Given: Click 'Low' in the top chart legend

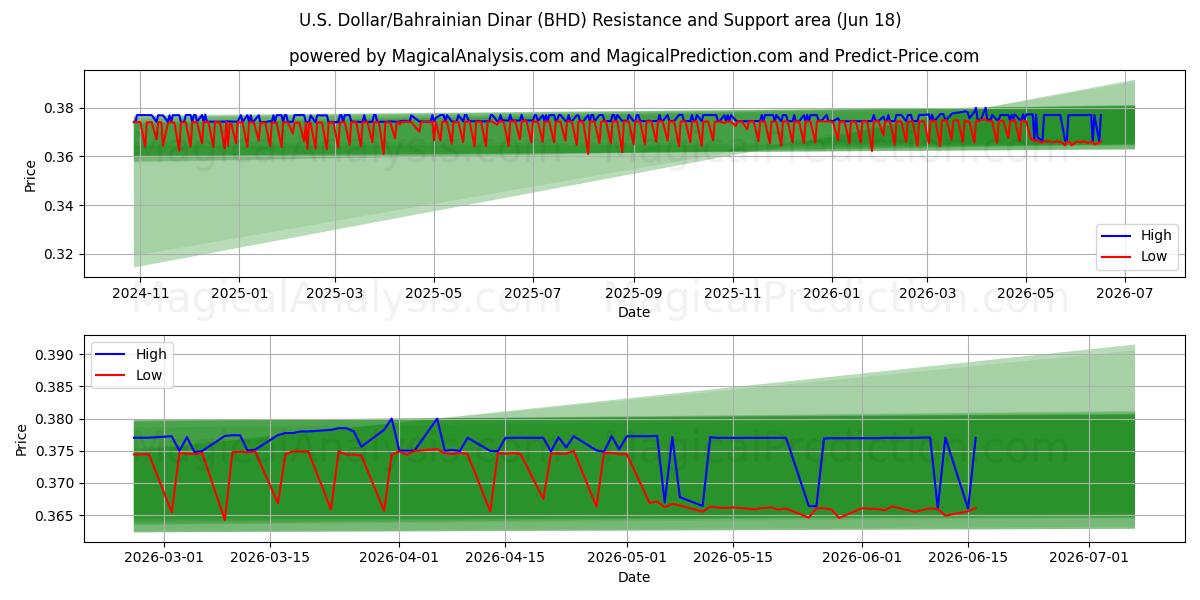Looking at the screenshot, I should (1153, 256).
